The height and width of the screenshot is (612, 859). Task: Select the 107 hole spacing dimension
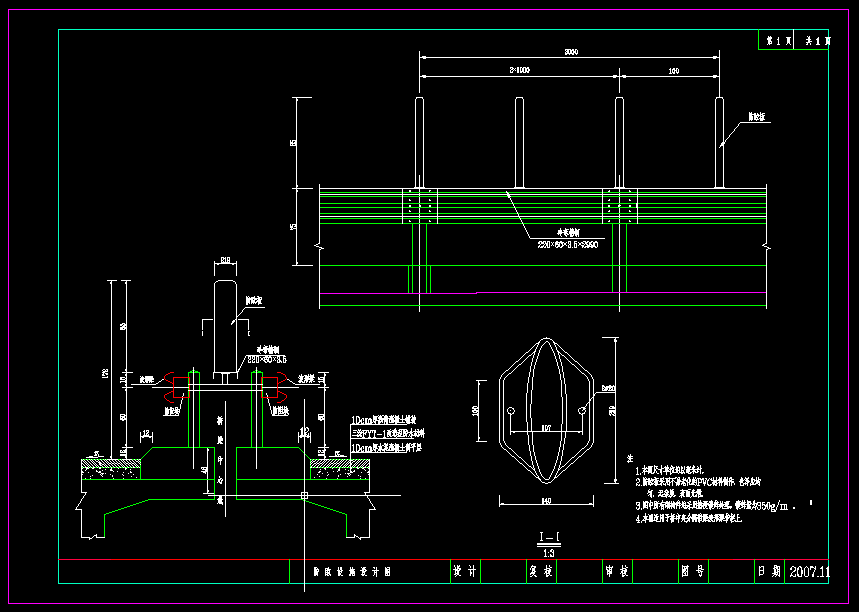click(546, 428)
